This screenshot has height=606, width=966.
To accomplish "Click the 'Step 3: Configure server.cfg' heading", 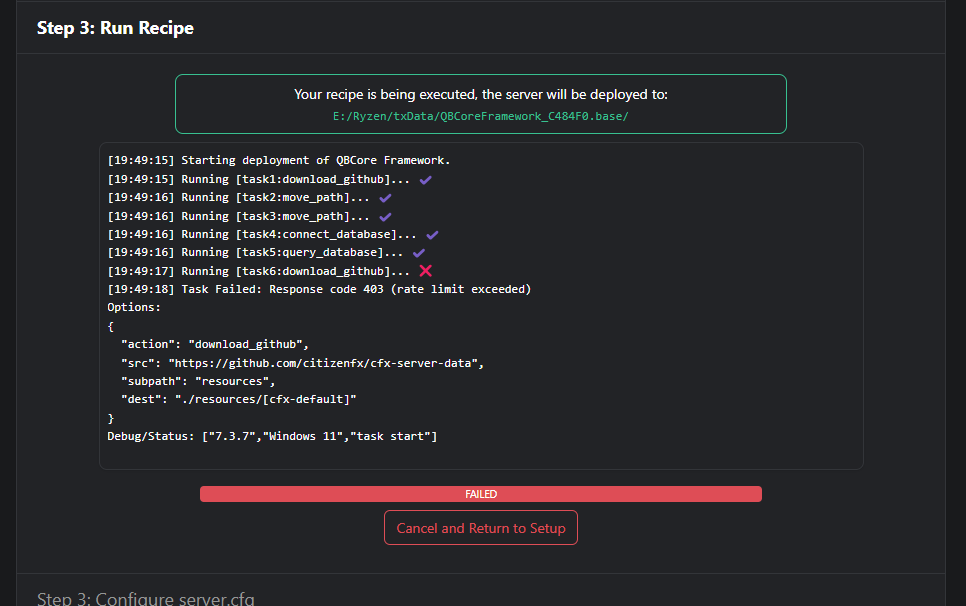I will [145, 599].
